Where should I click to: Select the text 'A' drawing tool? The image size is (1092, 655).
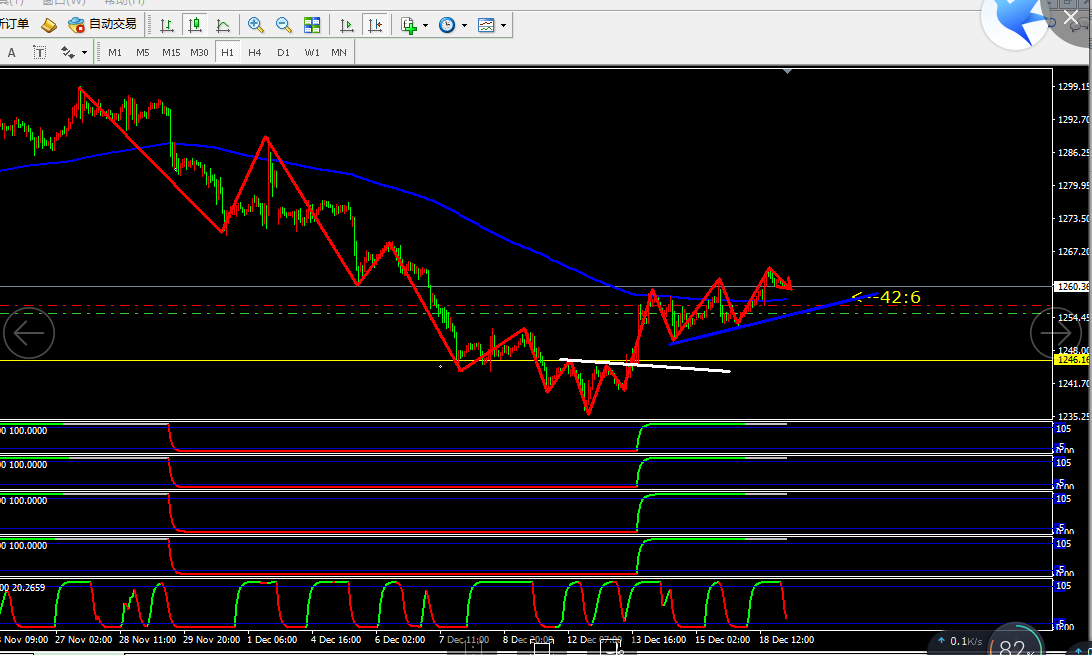(11, 52)
